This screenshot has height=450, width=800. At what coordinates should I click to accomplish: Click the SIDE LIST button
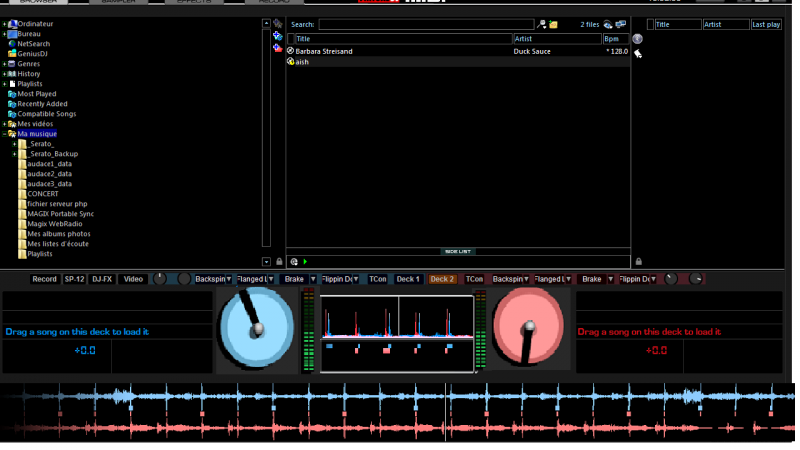click(x=457, y=251)
